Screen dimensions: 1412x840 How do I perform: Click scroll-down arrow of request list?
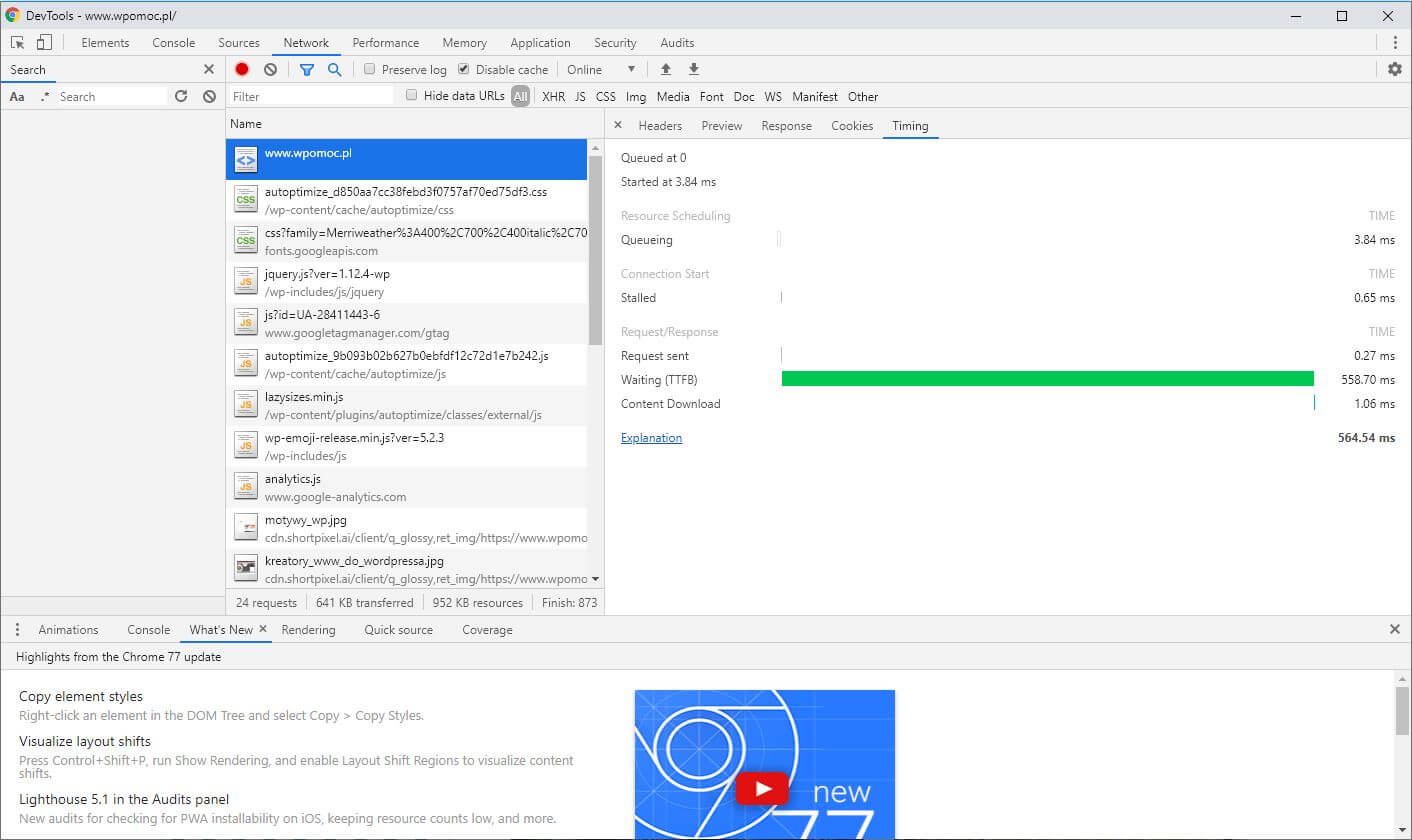pyautogui.click(x=596, y=579)
